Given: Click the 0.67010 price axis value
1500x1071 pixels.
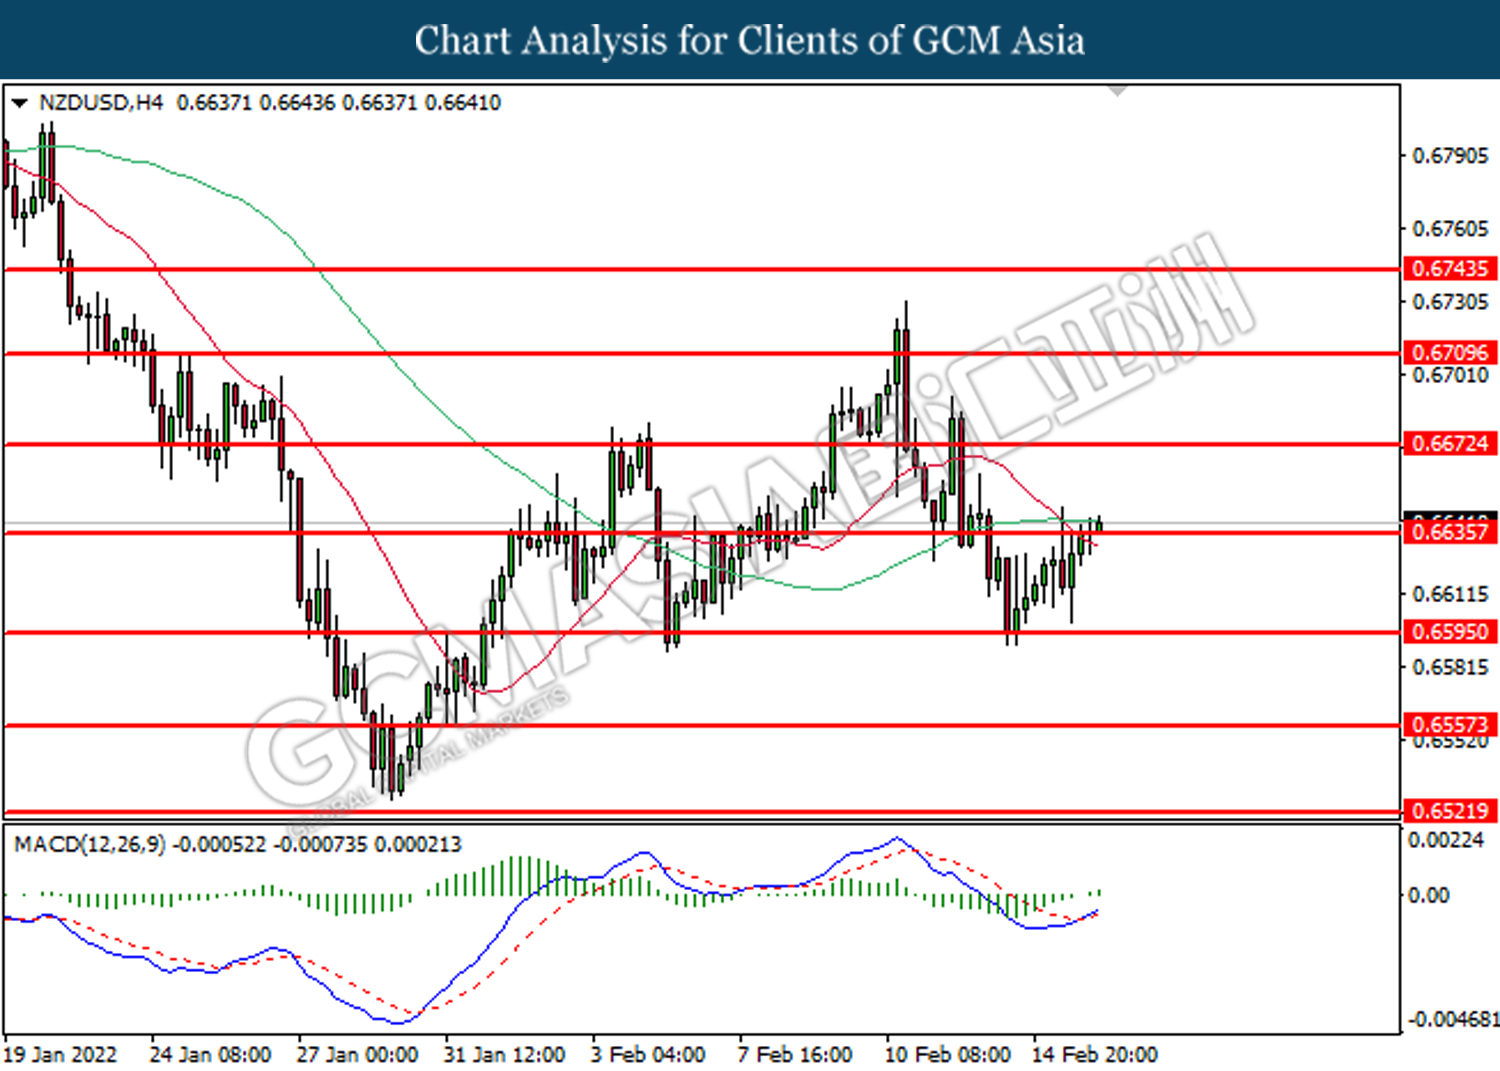Looking at the screenshot, I should click(x=1450, y=376).
